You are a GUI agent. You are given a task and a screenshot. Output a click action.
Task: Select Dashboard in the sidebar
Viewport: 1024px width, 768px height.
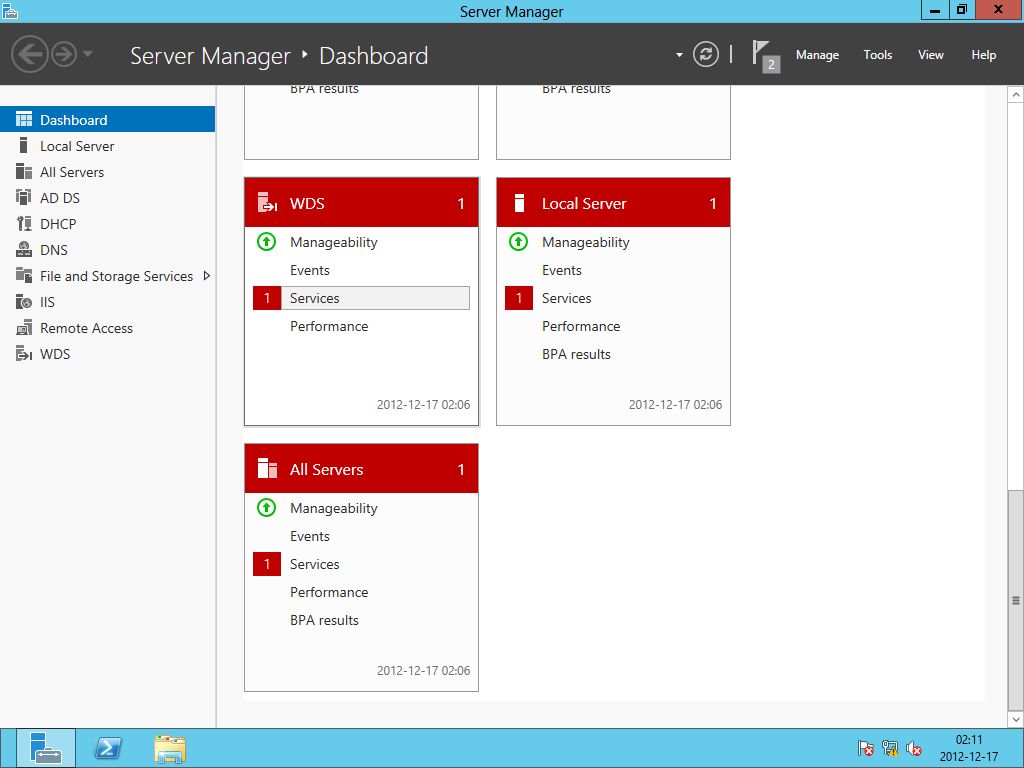pos(107,120)
